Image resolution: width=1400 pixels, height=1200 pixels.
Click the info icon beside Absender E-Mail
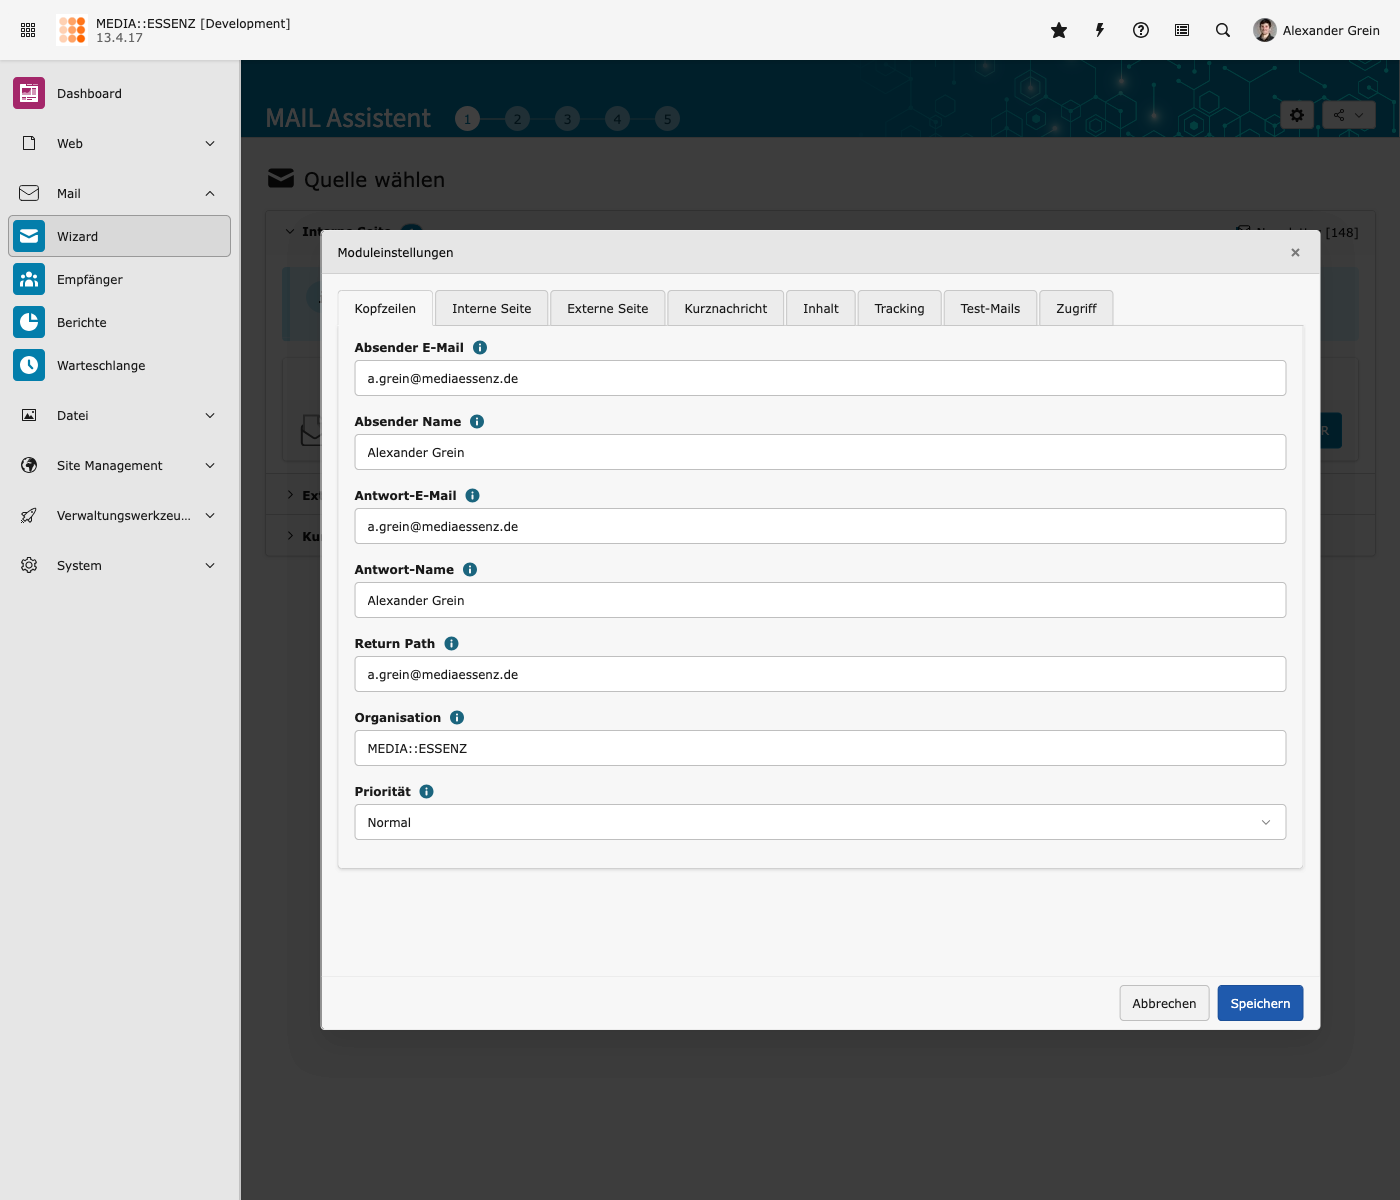click(480, 348)
